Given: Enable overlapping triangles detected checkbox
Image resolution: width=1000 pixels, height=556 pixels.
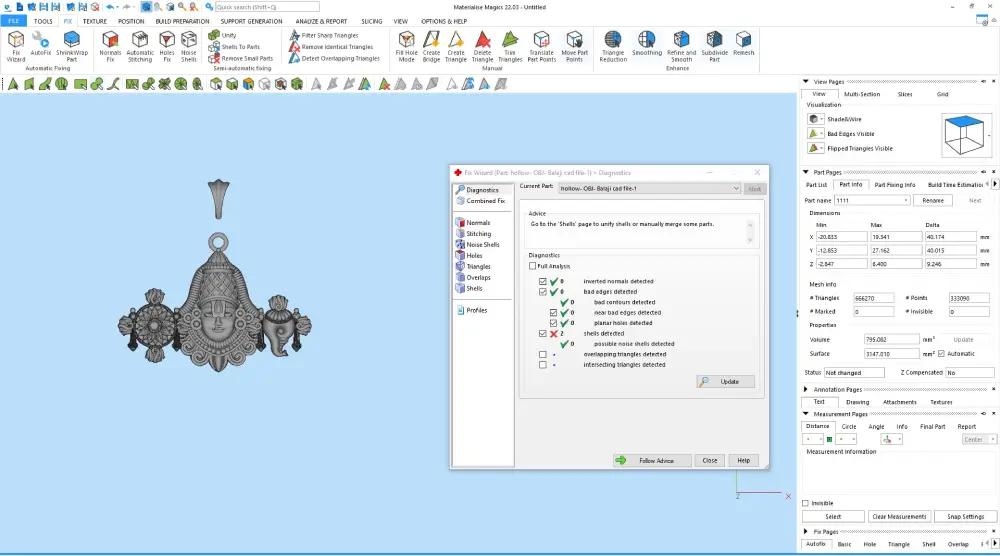Looking at the screenshot, I should (543, 355).
